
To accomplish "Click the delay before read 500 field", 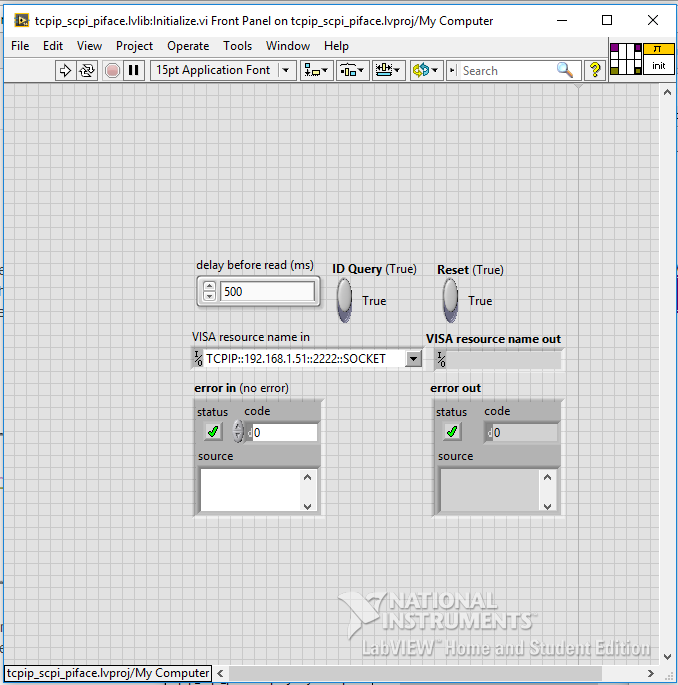I will 267,291.
